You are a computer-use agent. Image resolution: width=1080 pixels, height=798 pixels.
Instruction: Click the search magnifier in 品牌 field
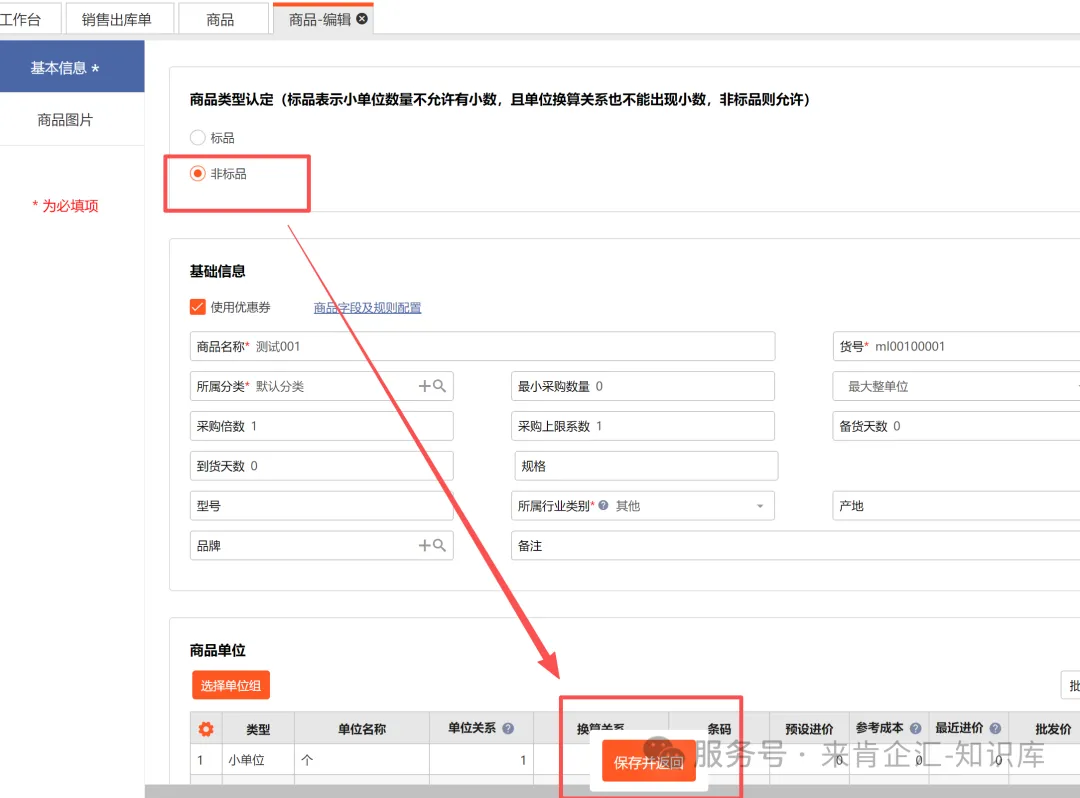(x=439, y=546)
